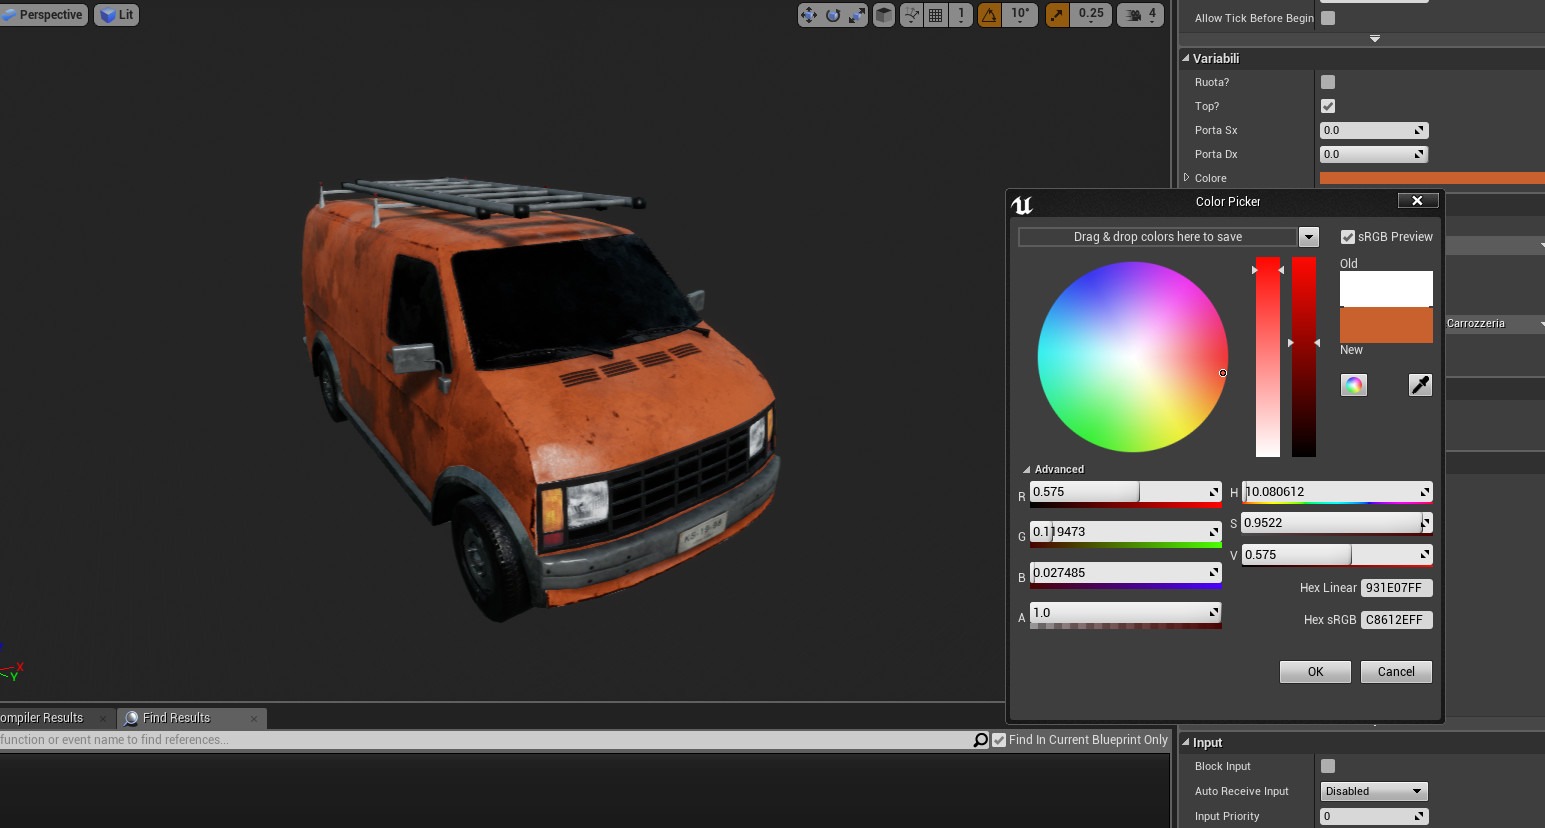Click the H hue value field
1545x828 pixels.
1337,492
